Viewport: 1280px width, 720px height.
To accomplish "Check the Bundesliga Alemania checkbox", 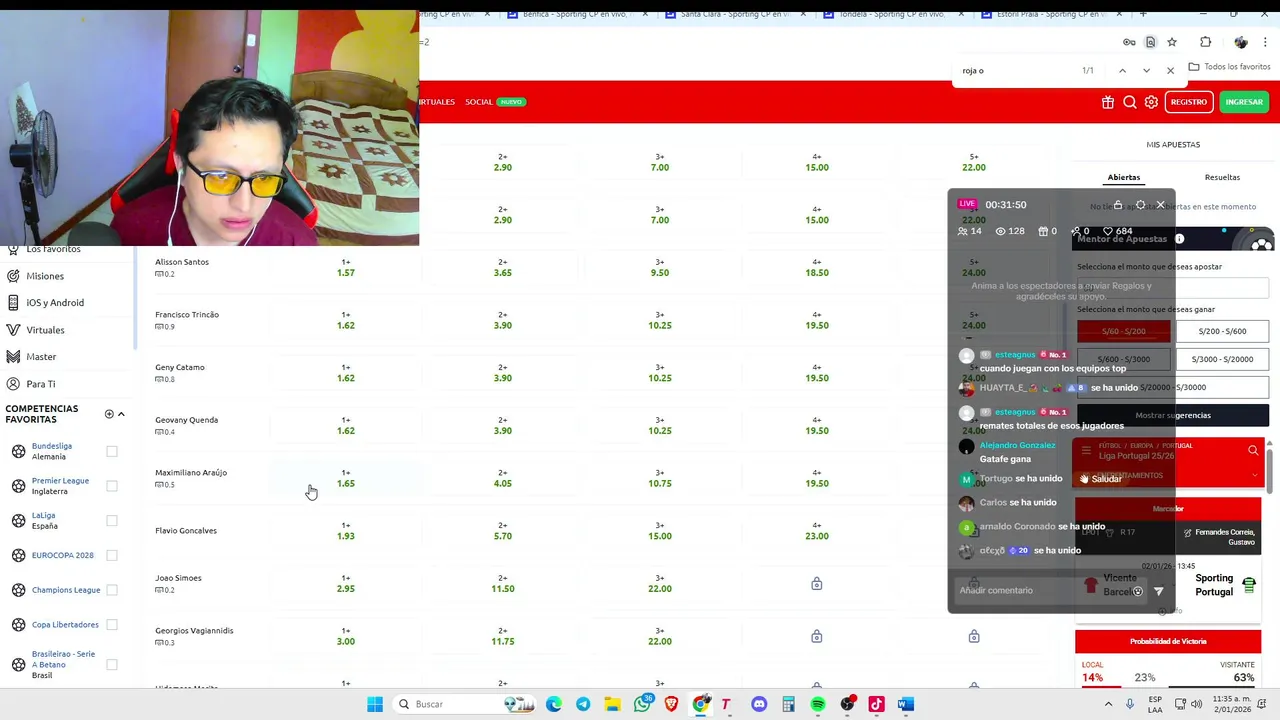I will click(112, 451).
